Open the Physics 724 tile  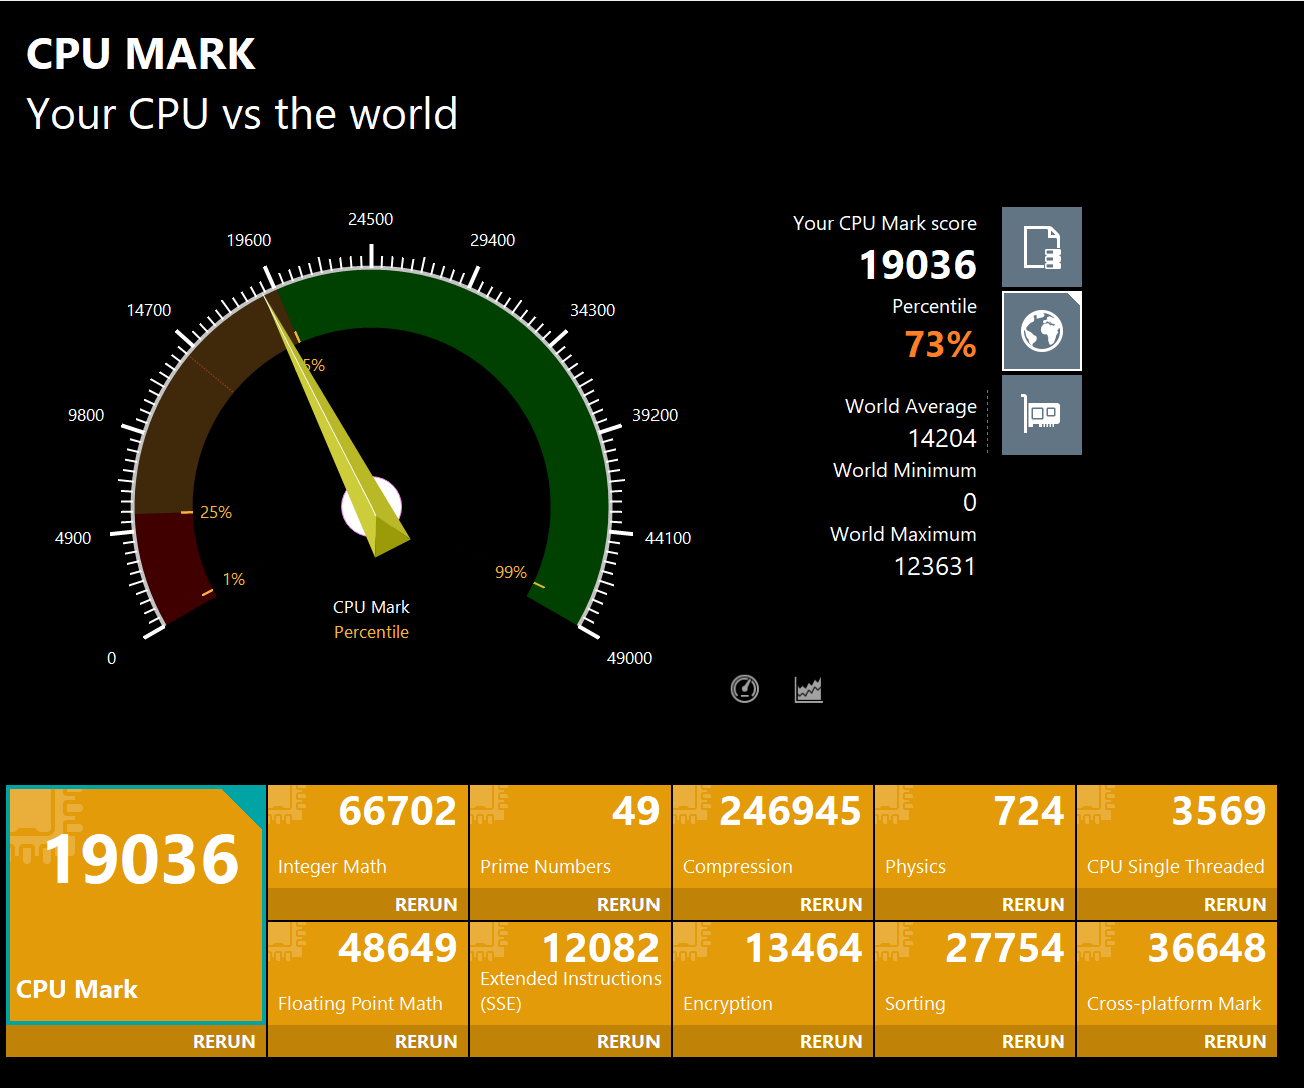(x=975, y=837)
